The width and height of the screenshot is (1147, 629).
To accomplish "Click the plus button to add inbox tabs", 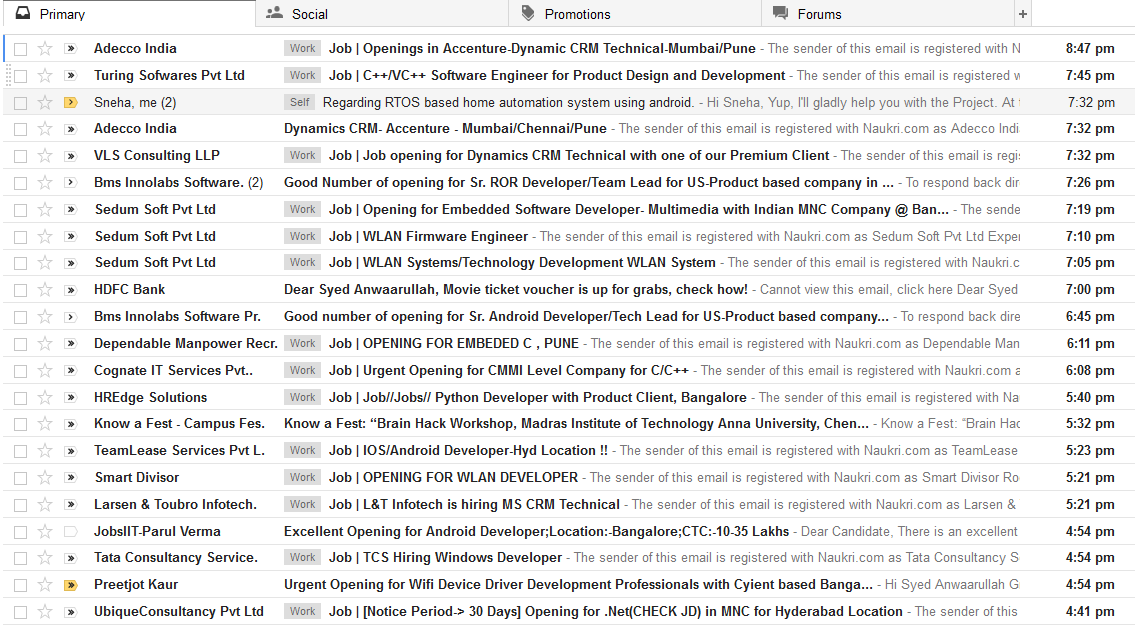I will pyautogui.click(x=1022, y=14).
